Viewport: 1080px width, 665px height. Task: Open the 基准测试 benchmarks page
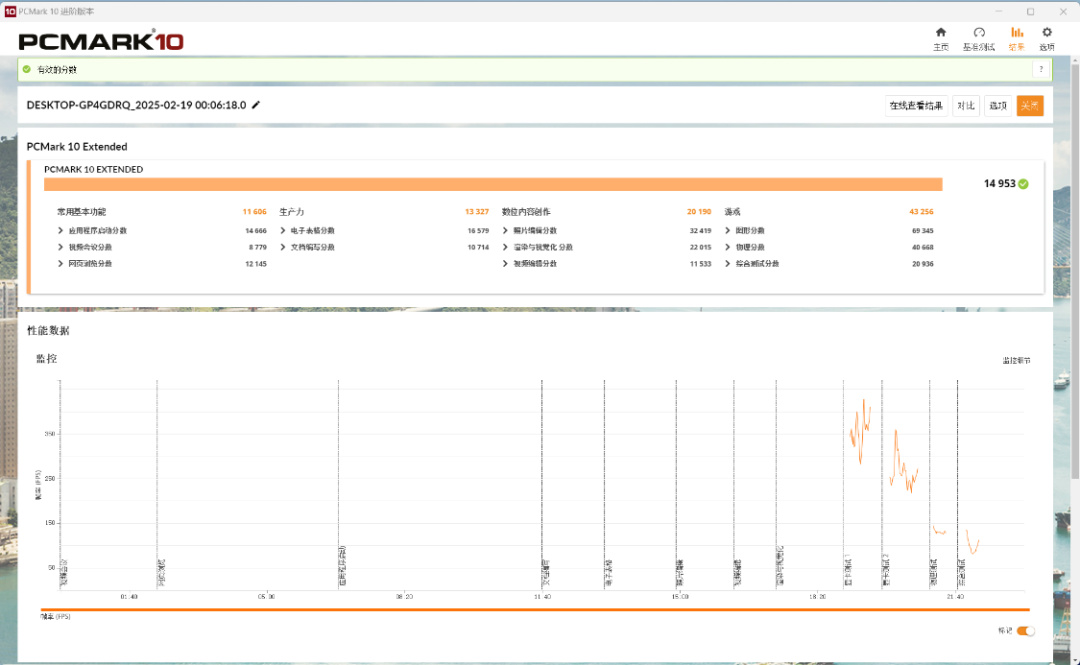click(978, 39)
